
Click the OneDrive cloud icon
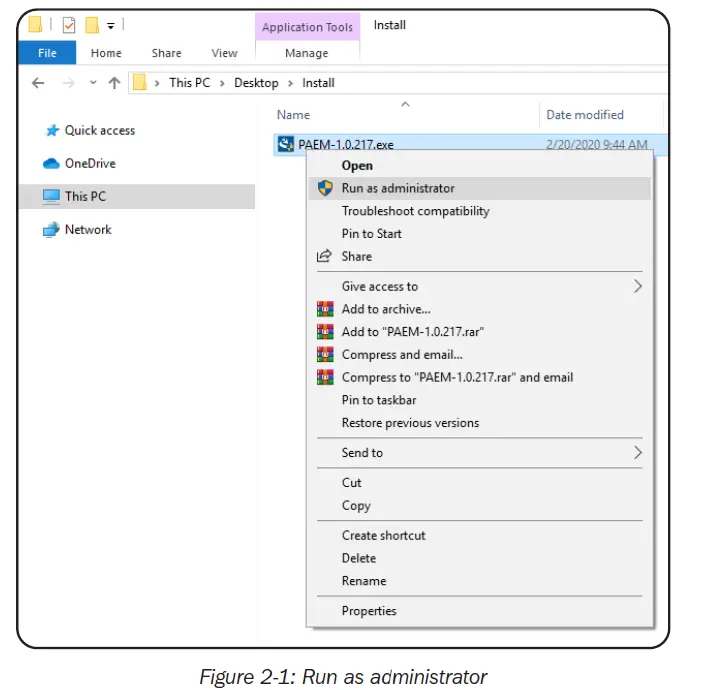pyautogui.click(x=51, y=164)
